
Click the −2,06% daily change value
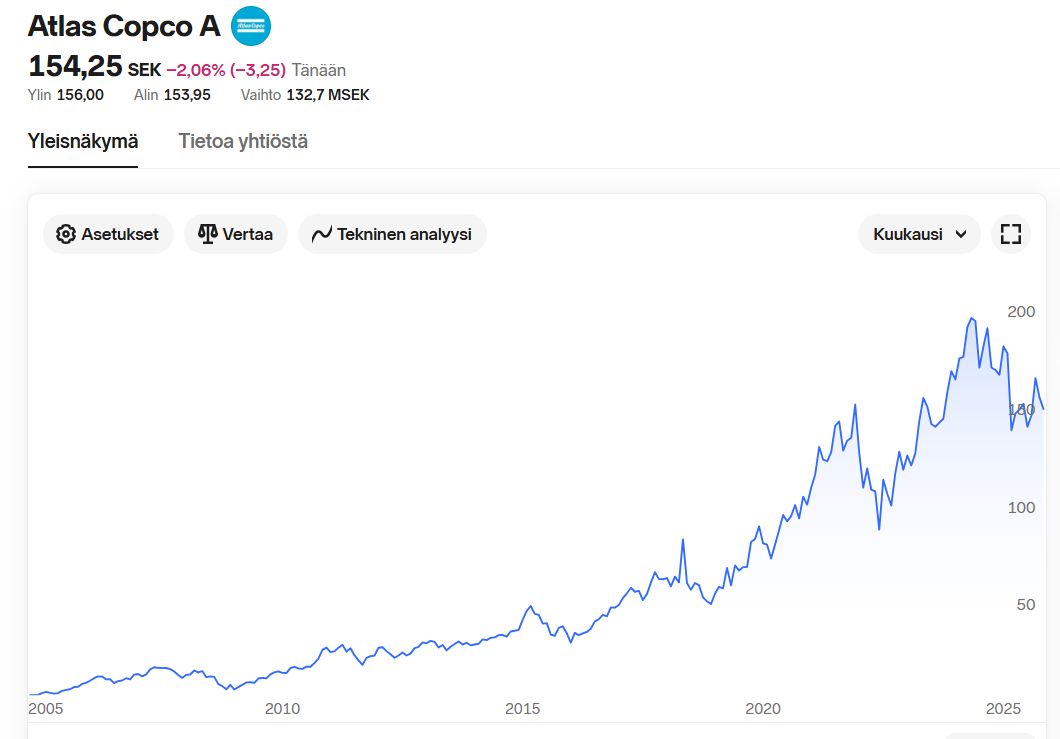196,70
